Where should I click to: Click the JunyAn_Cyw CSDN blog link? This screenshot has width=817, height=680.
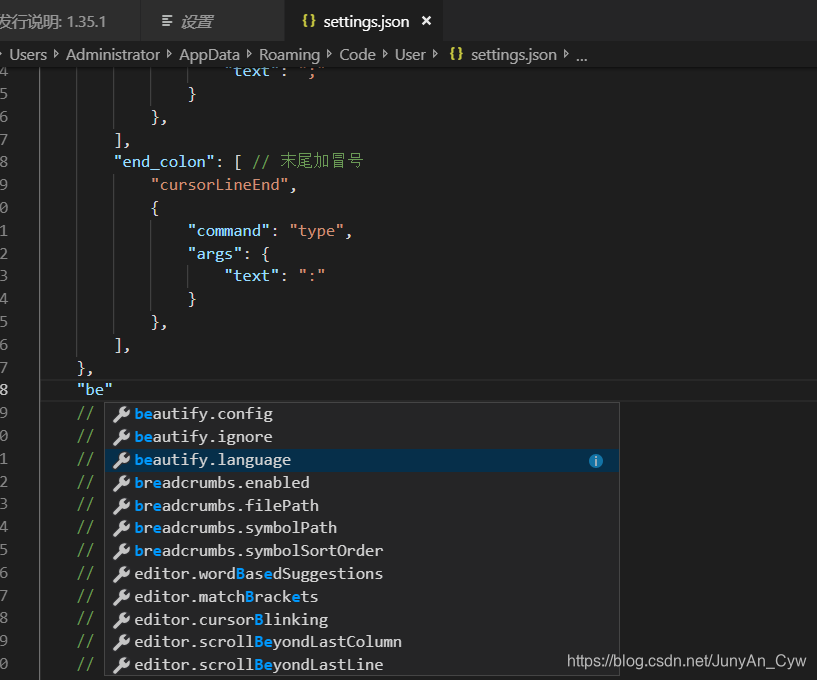click(686, 661)
